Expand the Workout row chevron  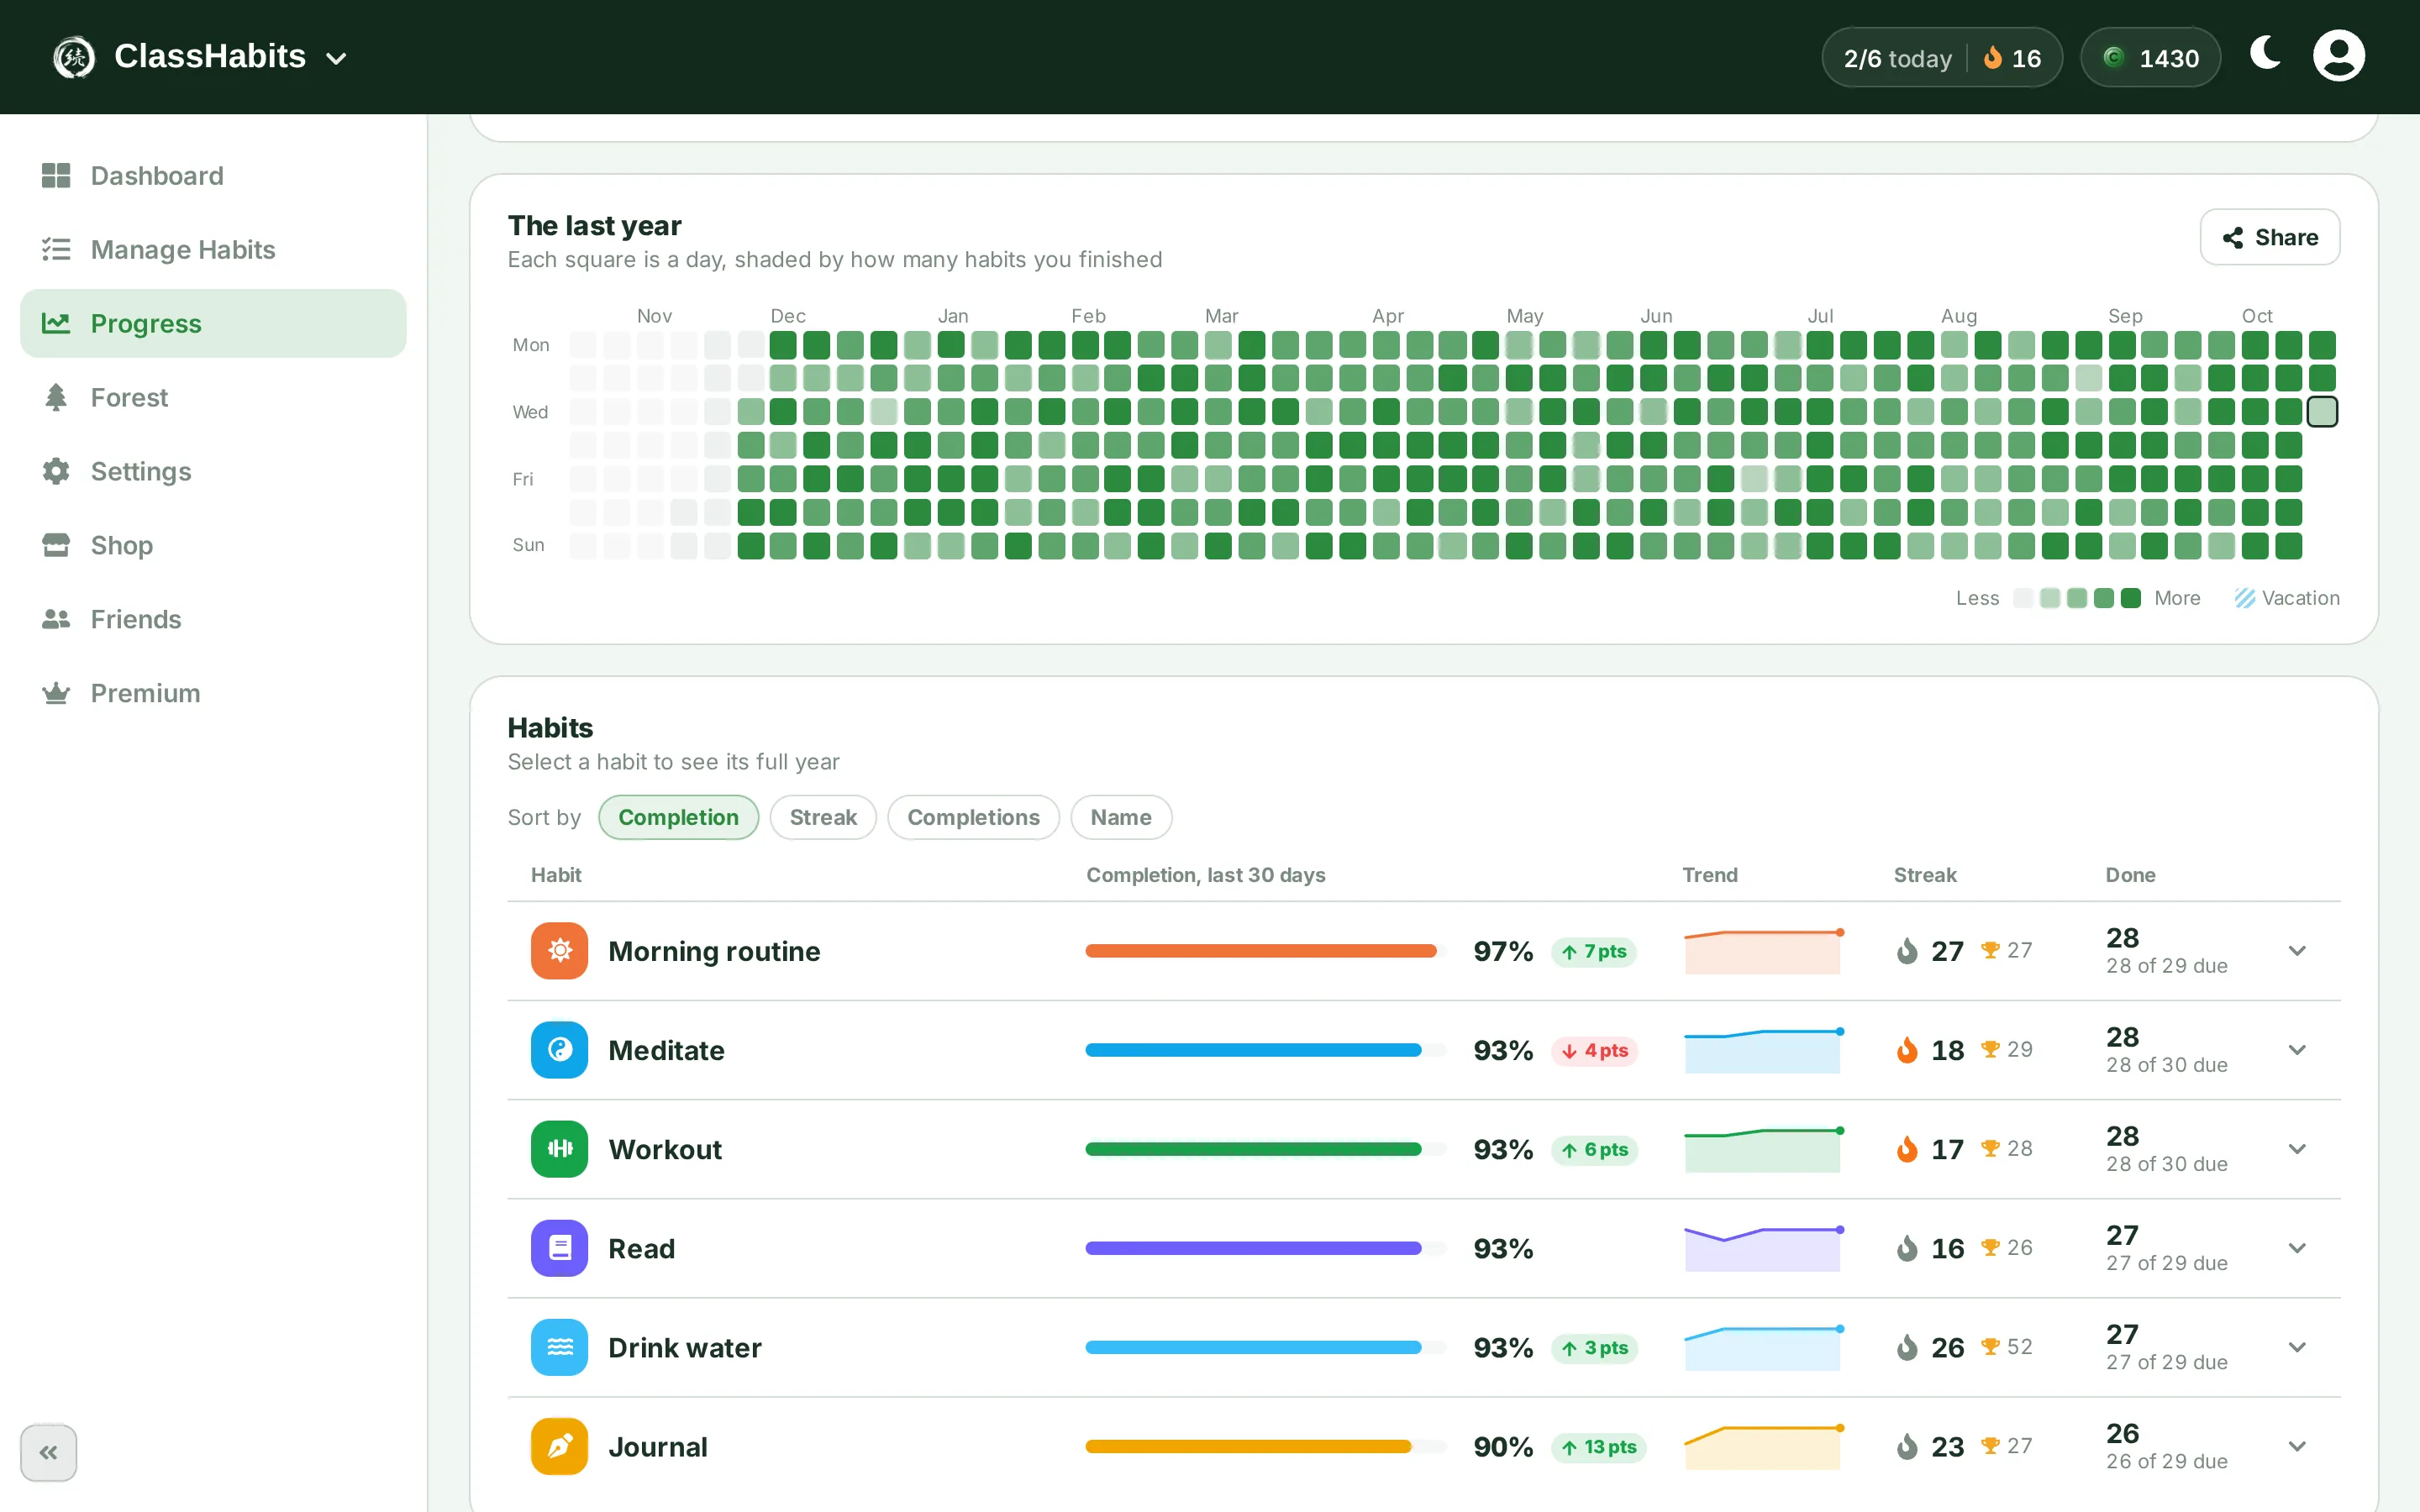click(2297, 1149)
